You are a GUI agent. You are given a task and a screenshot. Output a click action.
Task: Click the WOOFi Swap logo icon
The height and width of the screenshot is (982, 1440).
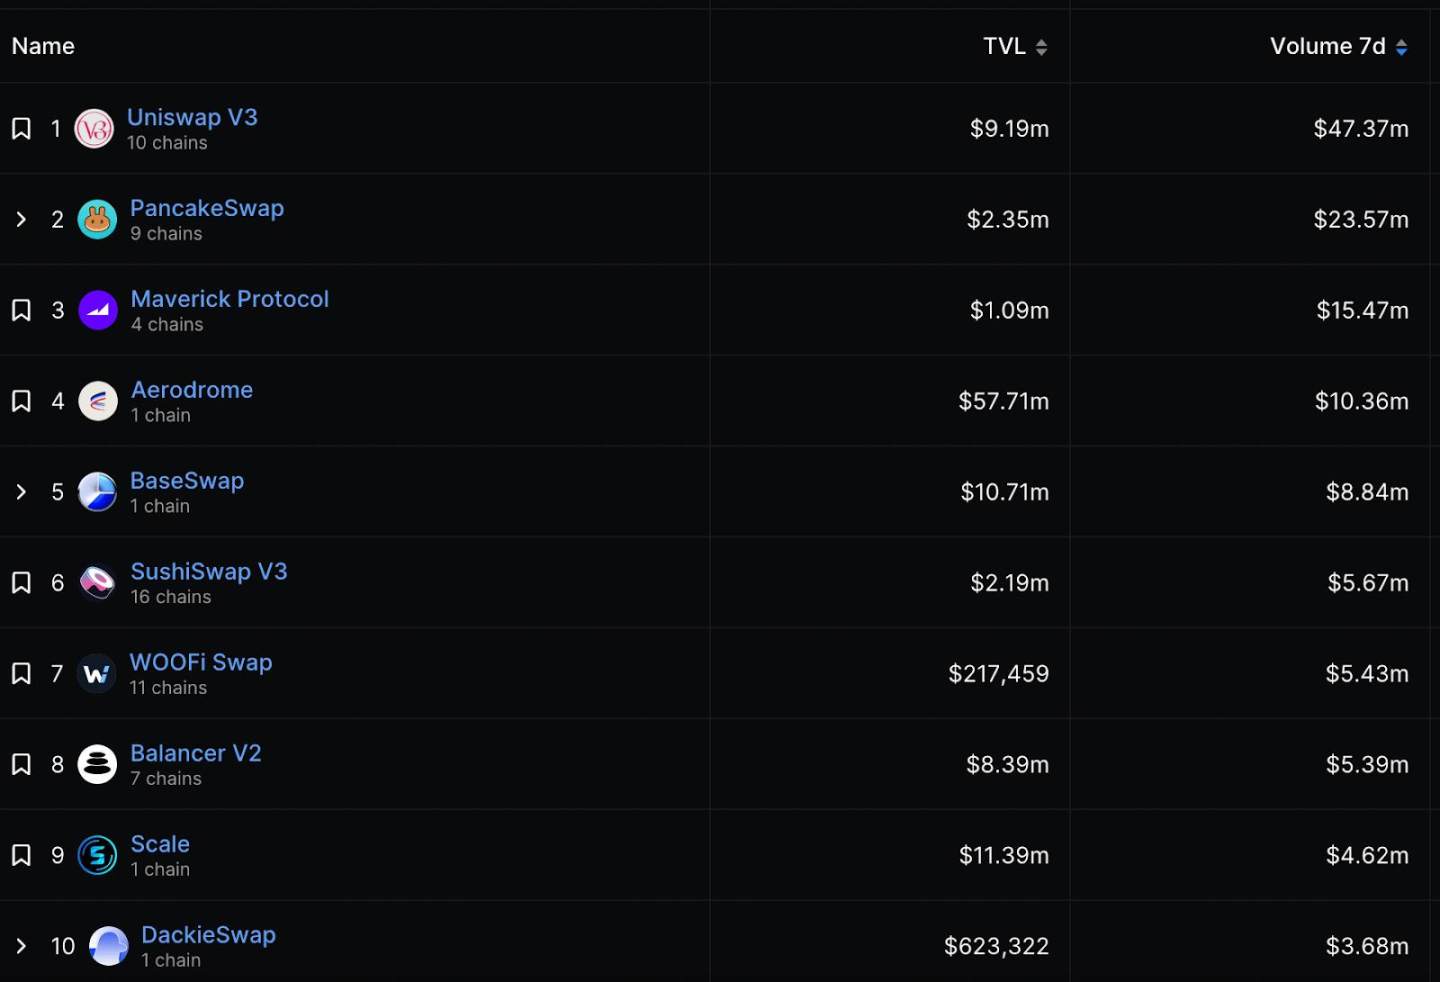(x=97, y=674)
